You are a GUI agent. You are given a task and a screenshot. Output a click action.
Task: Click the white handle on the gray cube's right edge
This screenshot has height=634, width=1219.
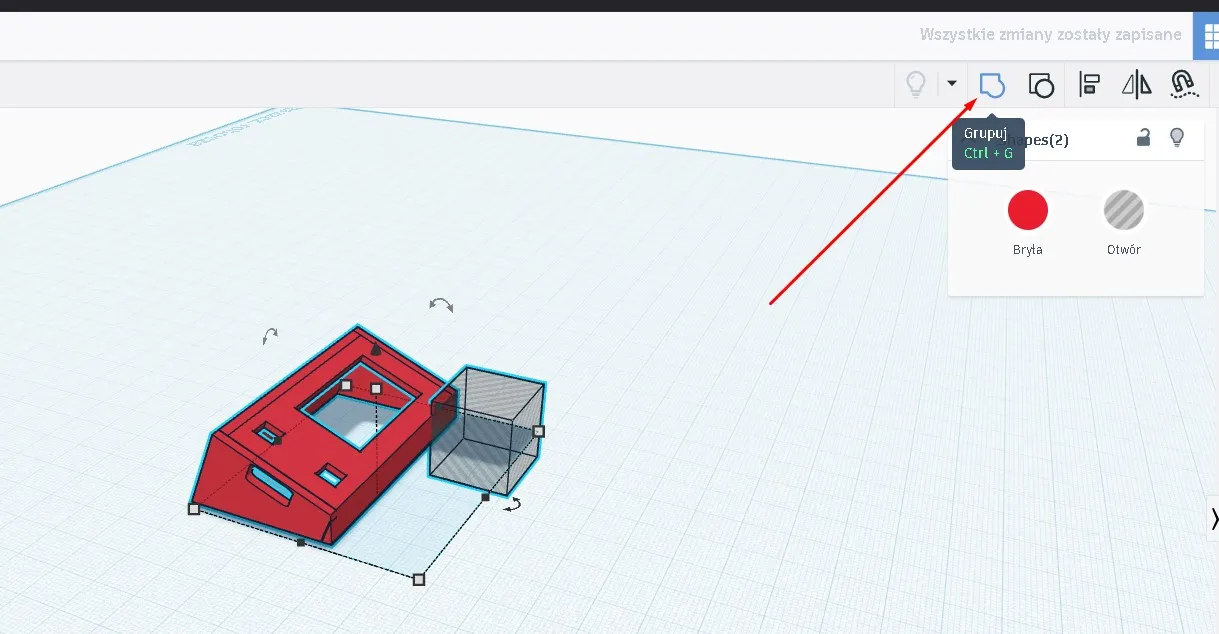coord(538,431)
